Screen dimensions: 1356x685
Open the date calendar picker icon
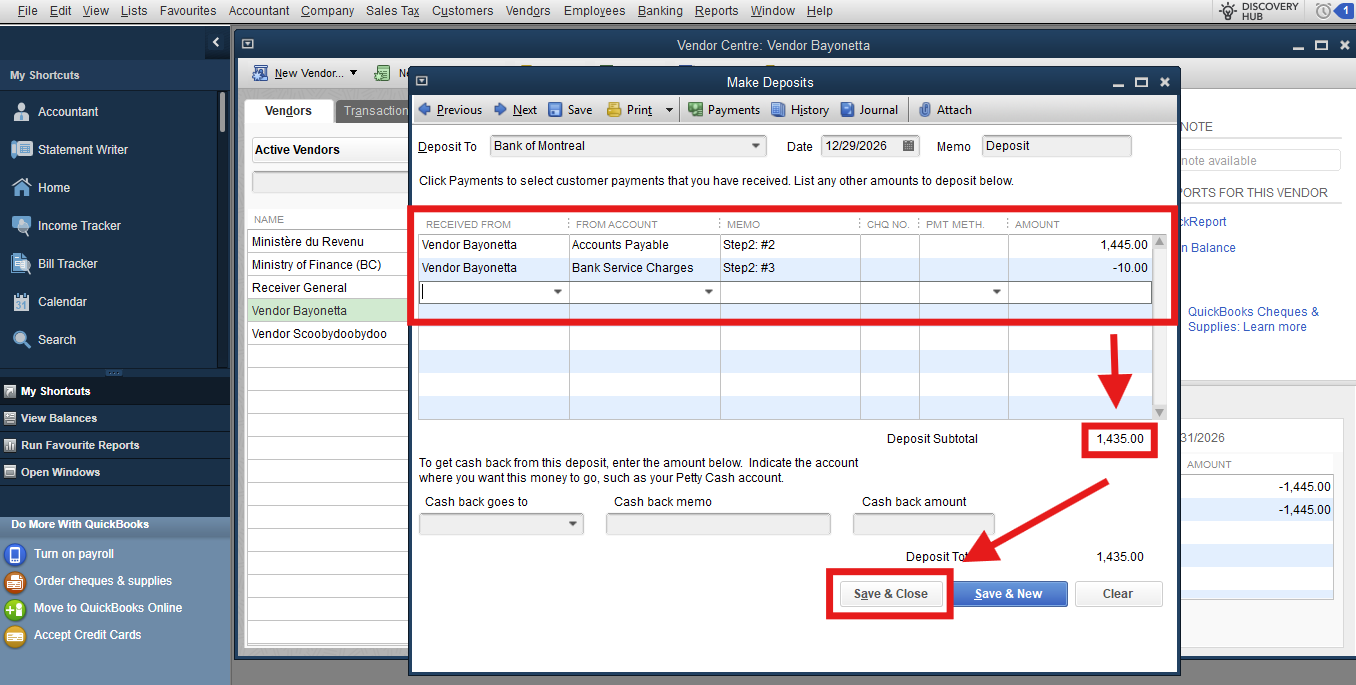pos(909,146)
